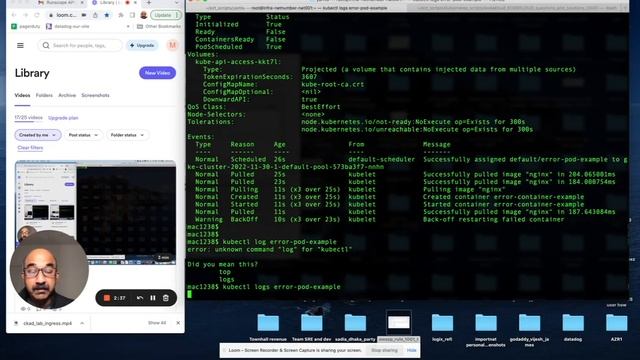Open the Chrome profile avatar
This screenshot has height=360, width=640.
(x=144, y=15)
